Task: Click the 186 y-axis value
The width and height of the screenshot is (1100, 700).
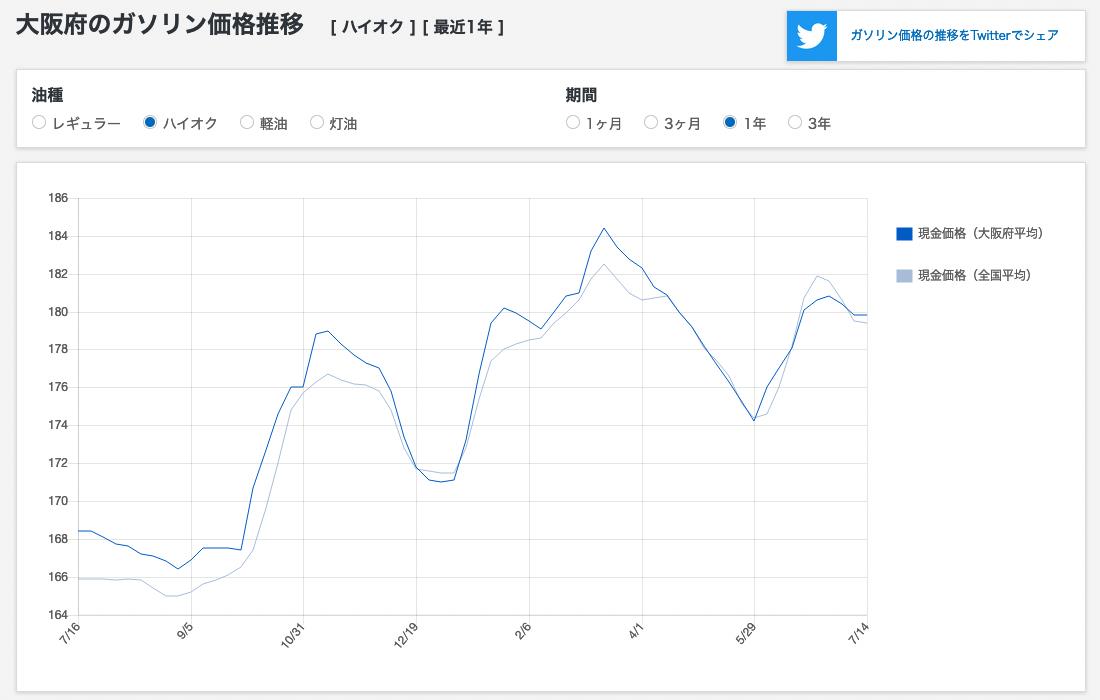Action: click(x=58, y=198)
